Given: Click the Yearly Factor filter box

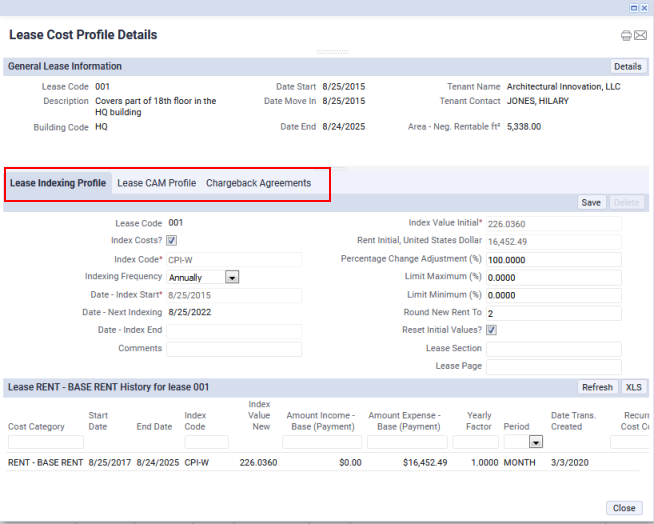Looking at the screenshot, I should tap(475, 442).
